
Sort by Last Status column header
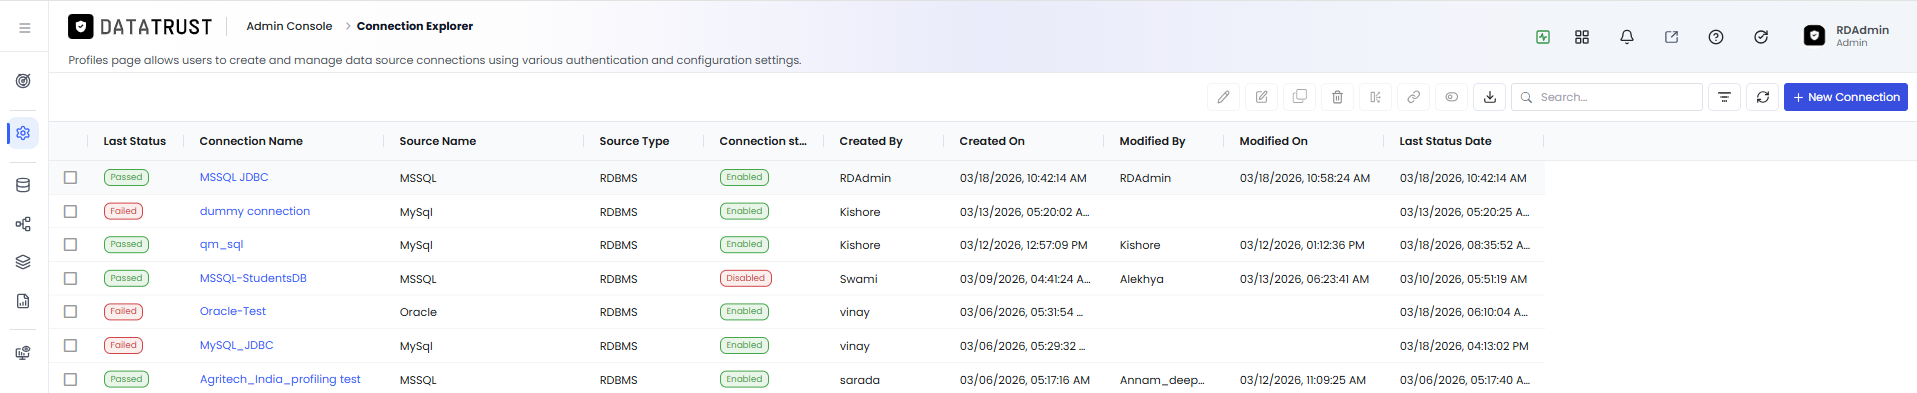(135, 141)
